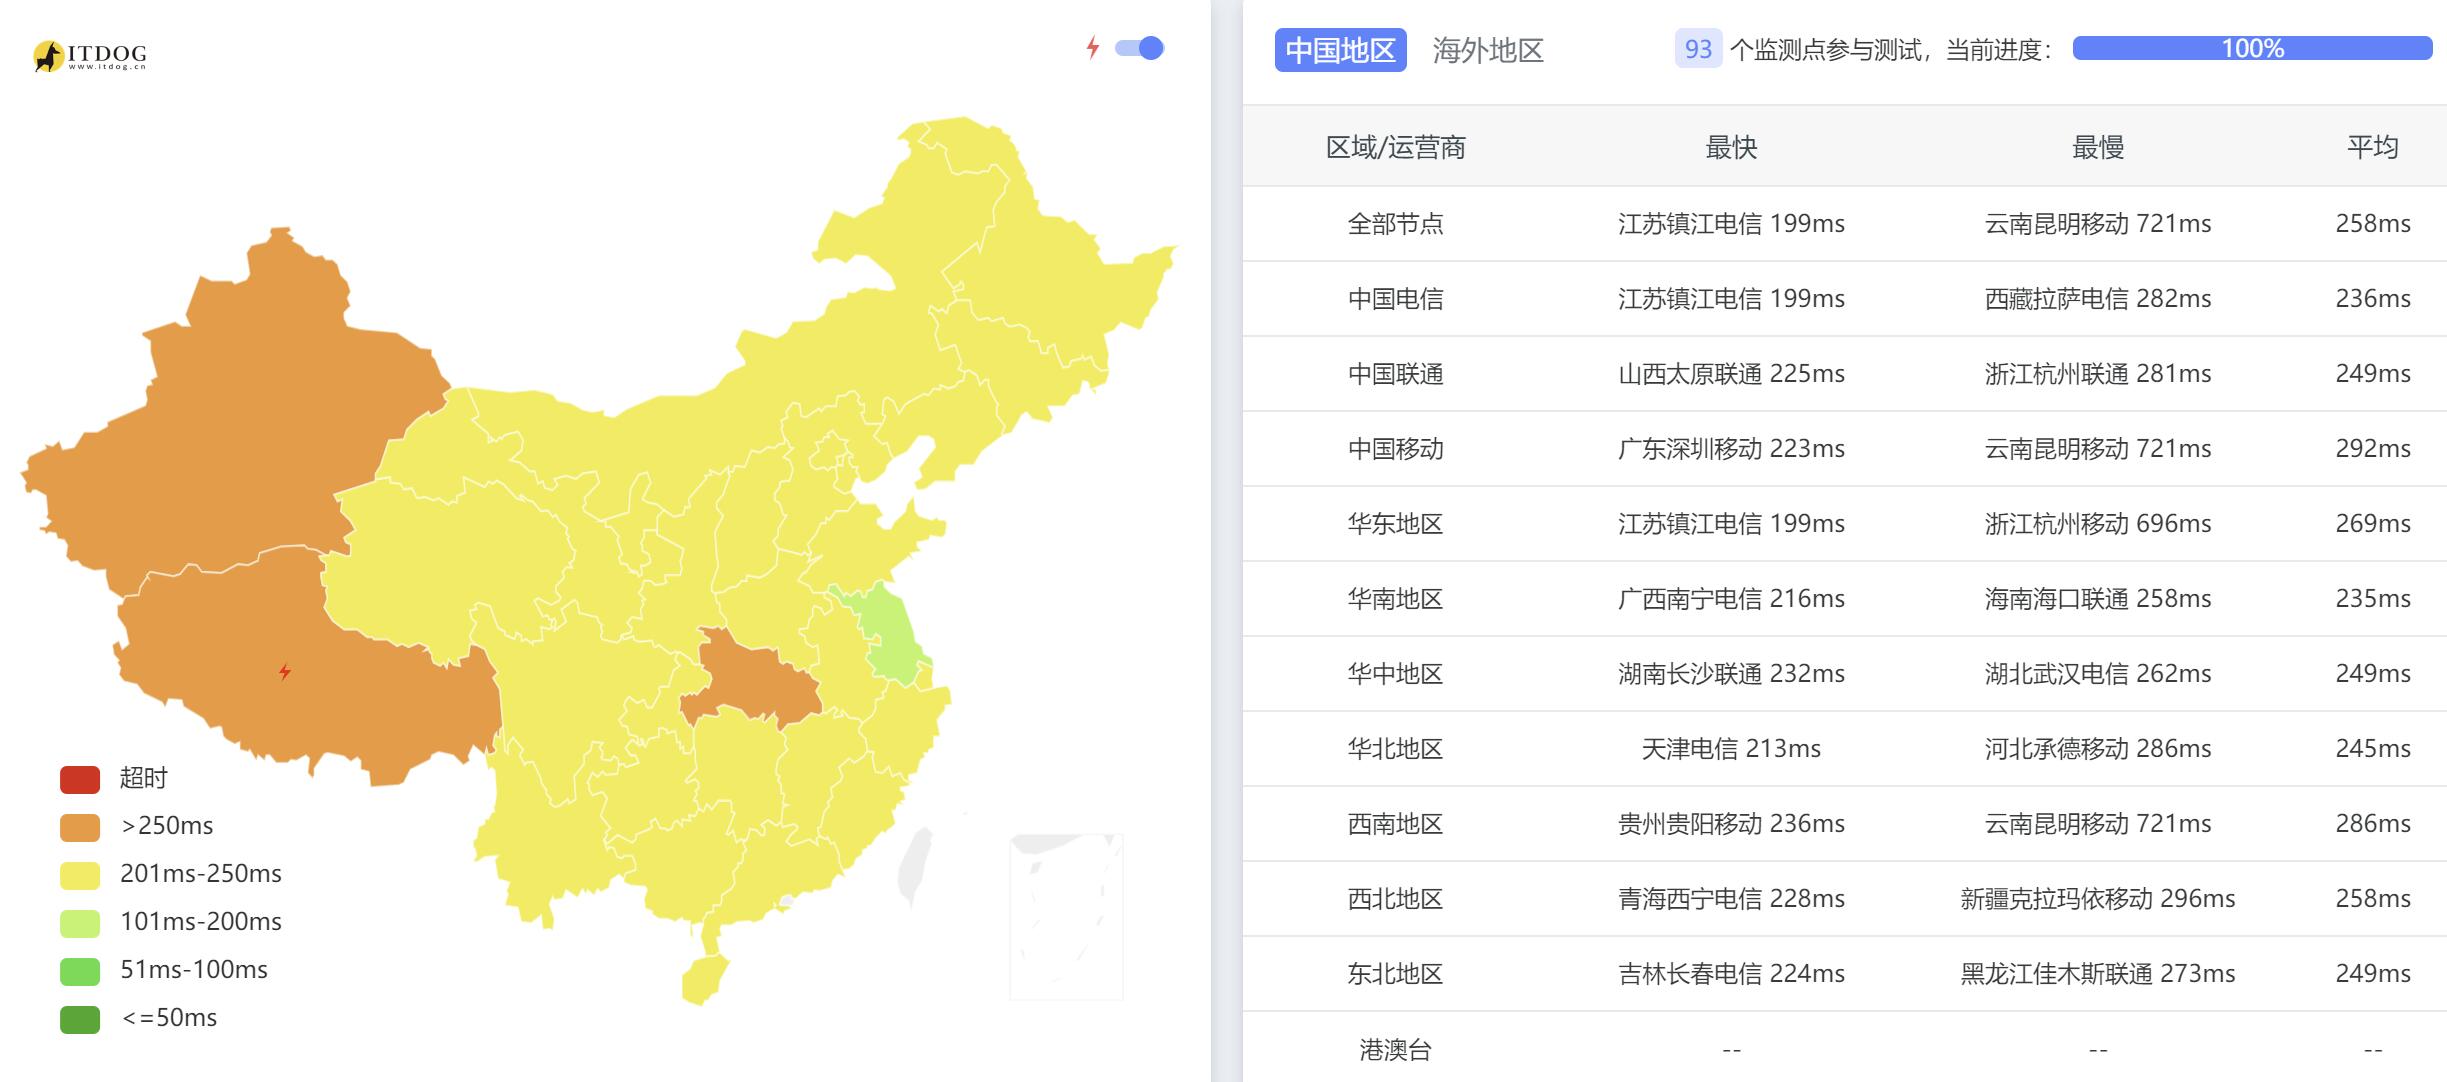Viewport: 2447px width, 1082px height.
Task: Toggle the 51ms-100ms legend swatch
Action: [80, 971]
